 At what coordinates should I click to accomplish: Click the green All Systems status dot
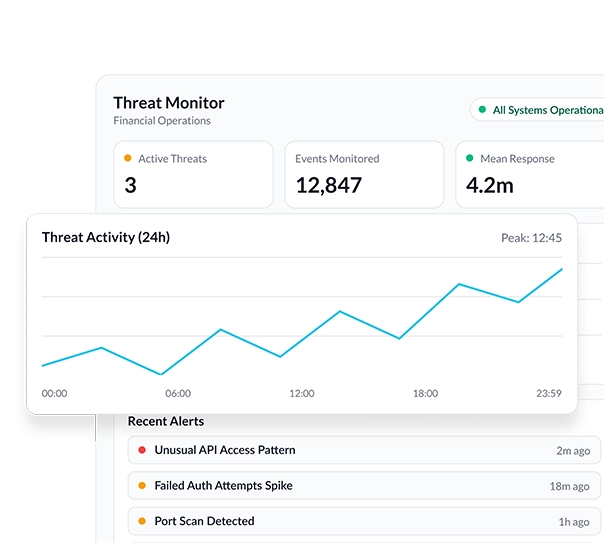click(482, 109)
